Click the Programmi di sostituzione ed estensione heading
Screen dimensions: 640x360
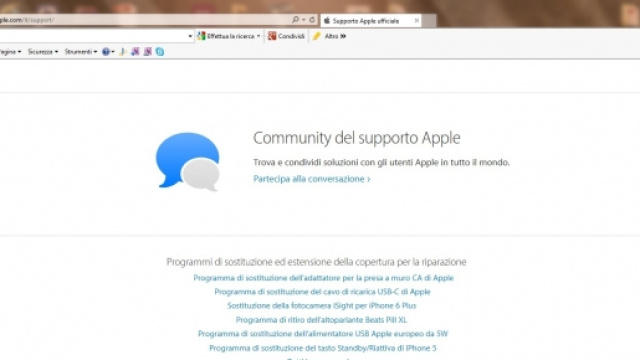(316, 262)
